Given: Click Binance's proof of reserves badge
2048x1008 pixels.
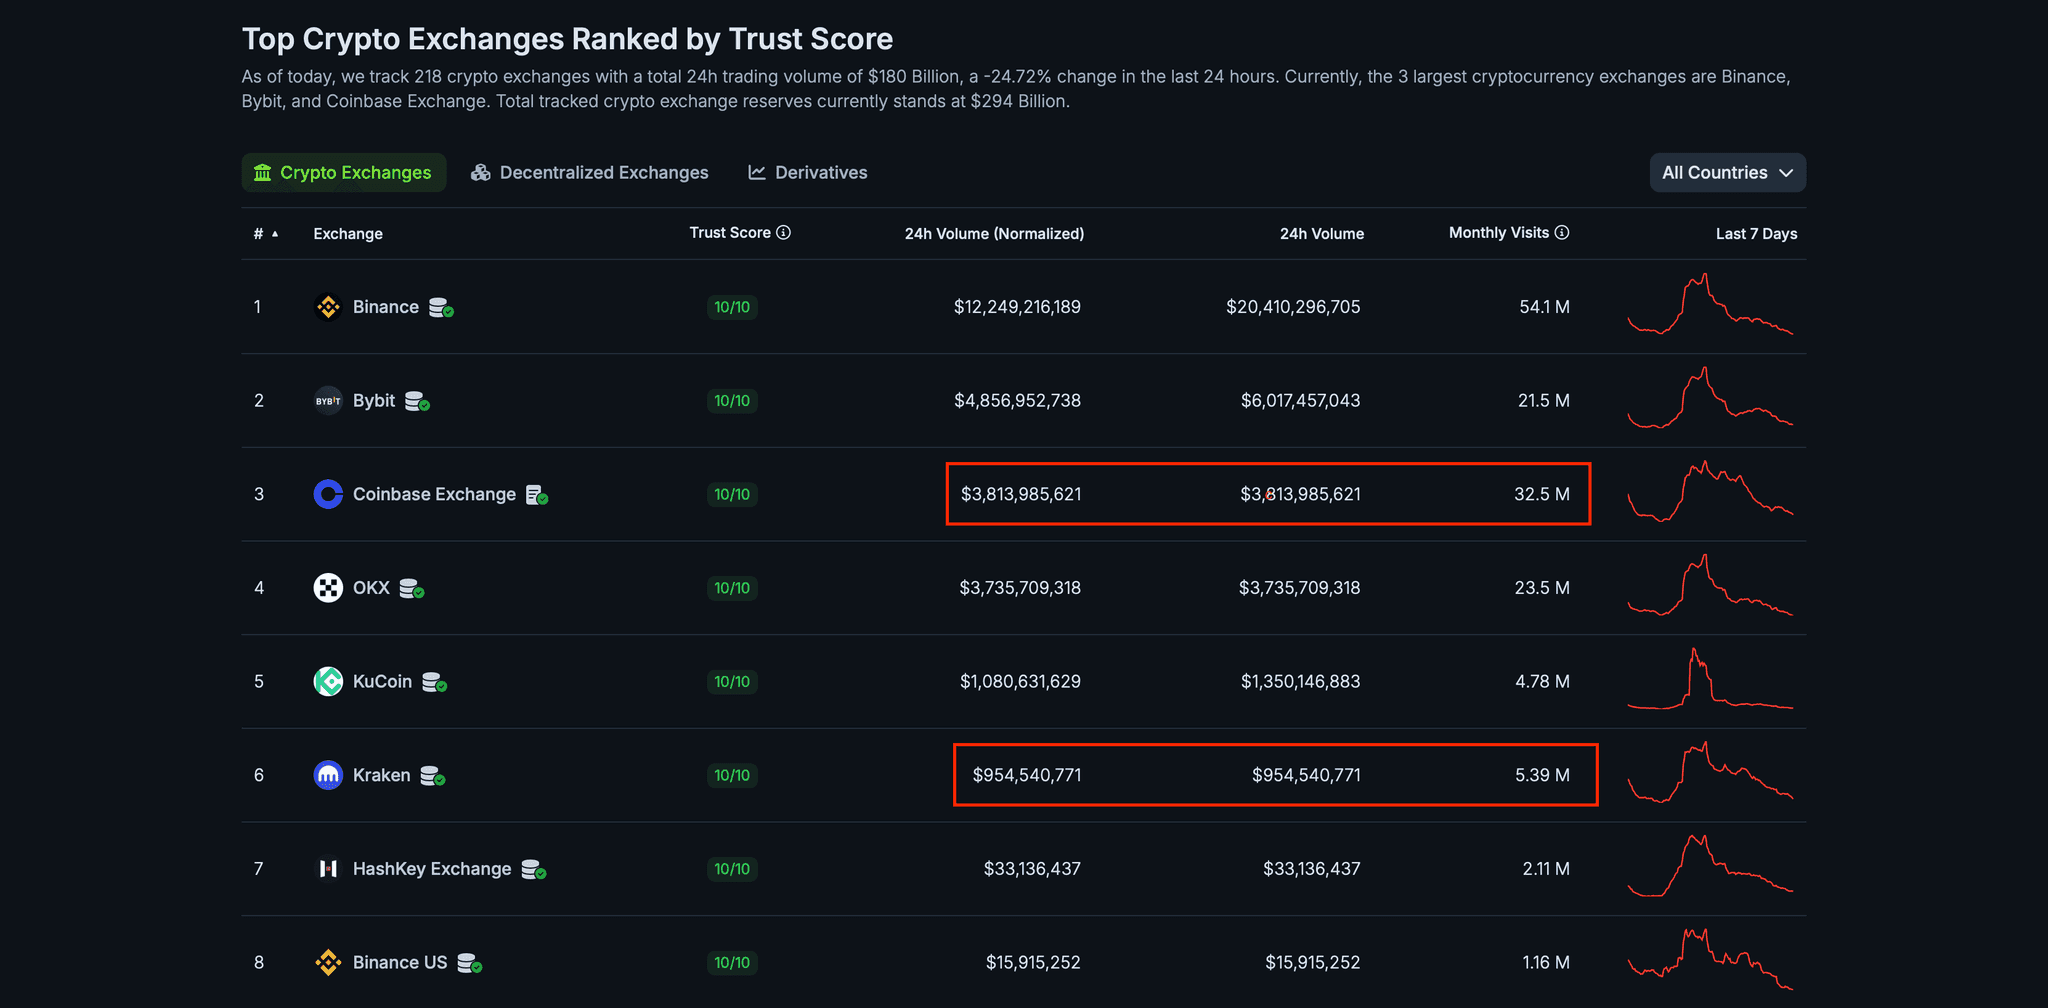Looking at the screenshot, I should coord(440,308).
